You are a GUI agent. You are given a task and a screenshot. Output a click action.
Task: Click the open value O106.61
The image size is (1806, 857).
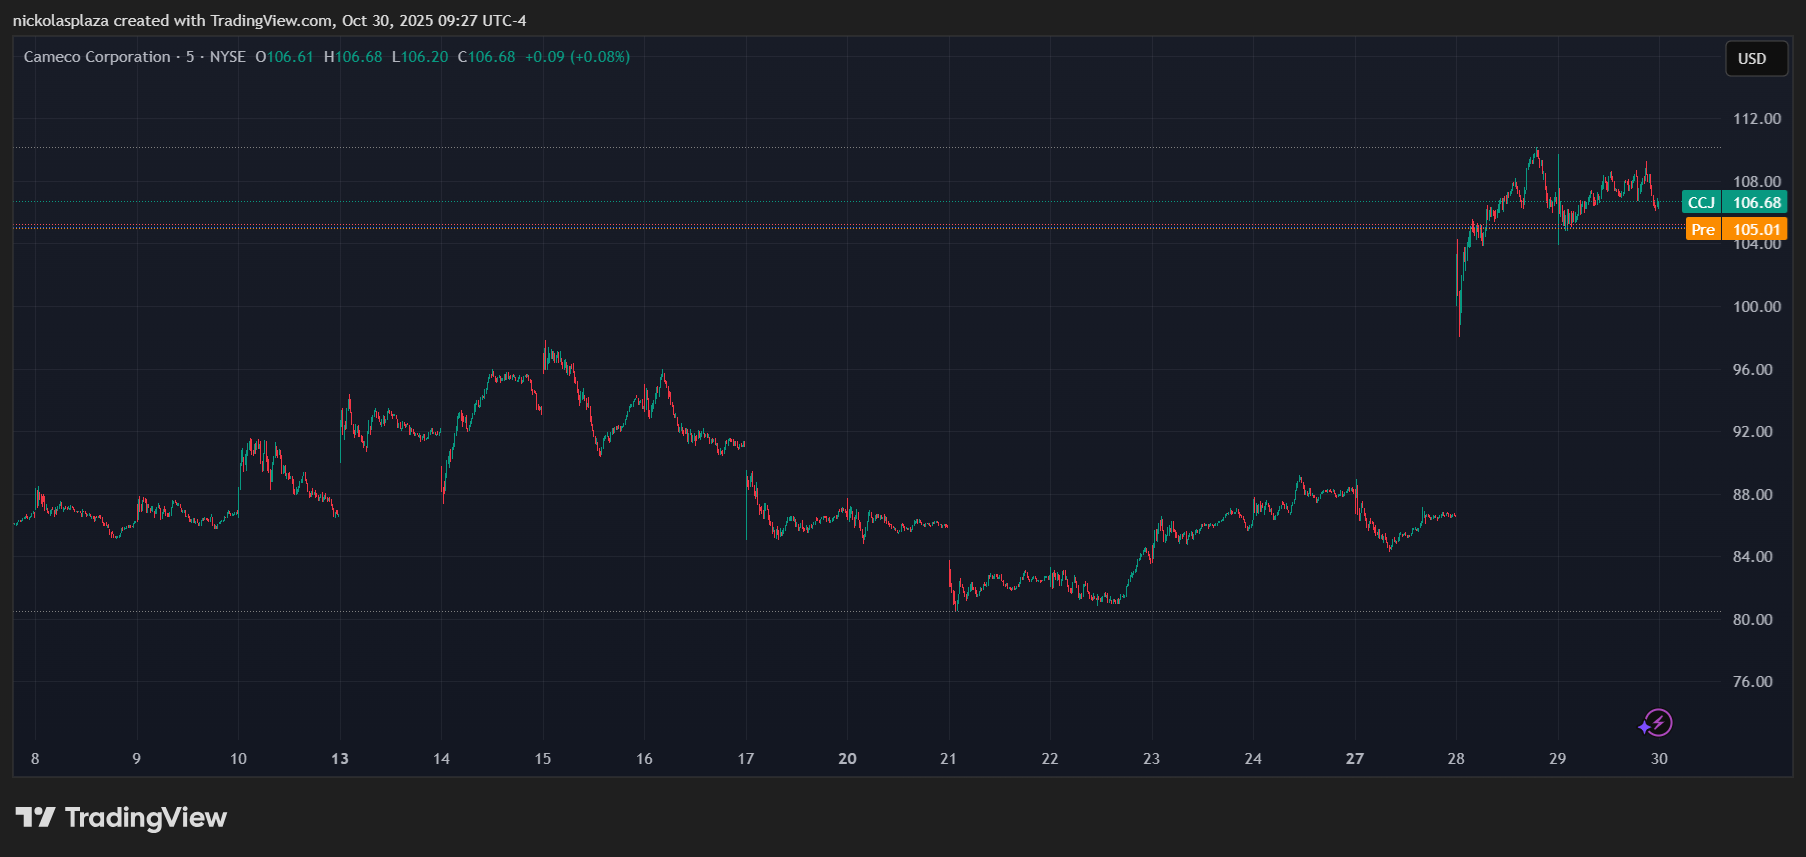284,57
